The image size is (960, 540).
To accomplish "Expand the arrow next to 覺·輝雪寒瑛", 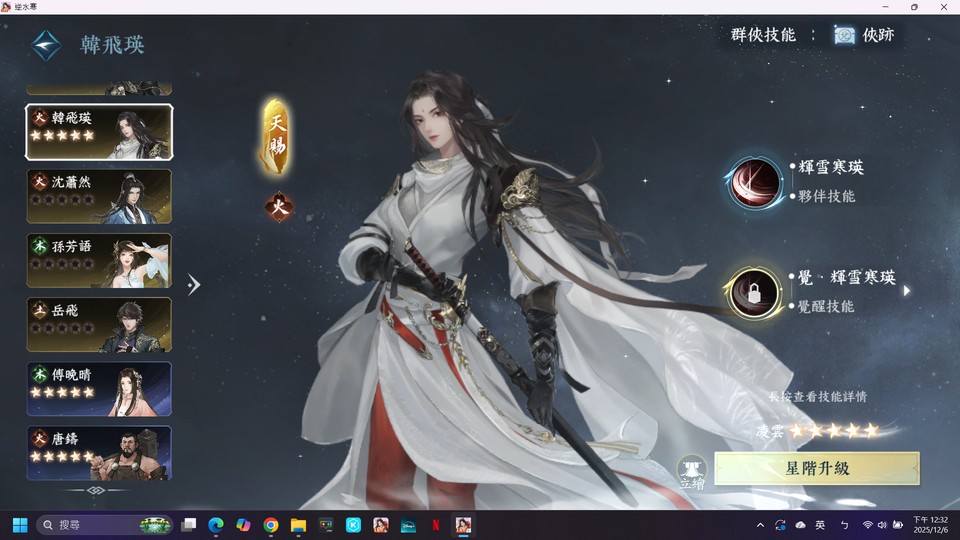I will 906,291.
